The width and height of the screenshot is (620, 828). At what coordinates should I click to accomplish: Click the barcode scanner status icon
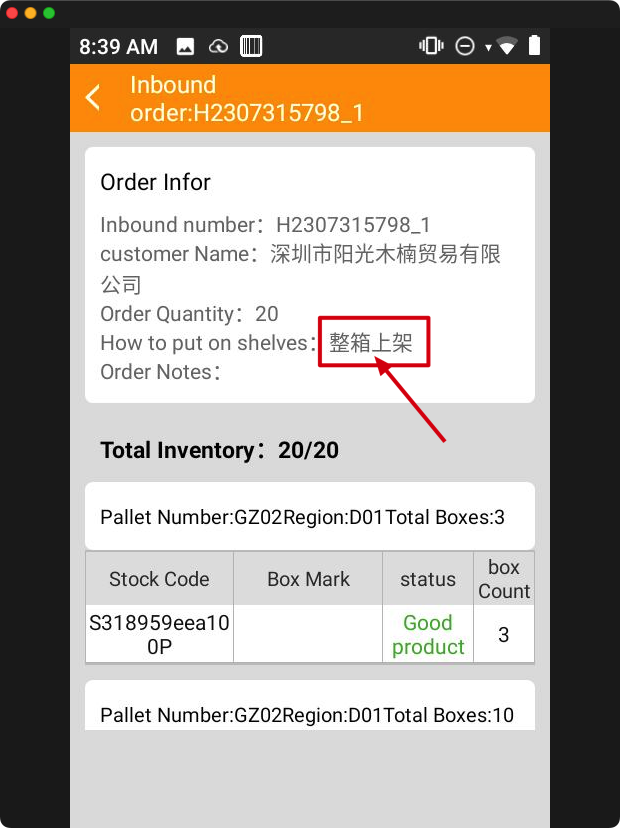[251, 46]
